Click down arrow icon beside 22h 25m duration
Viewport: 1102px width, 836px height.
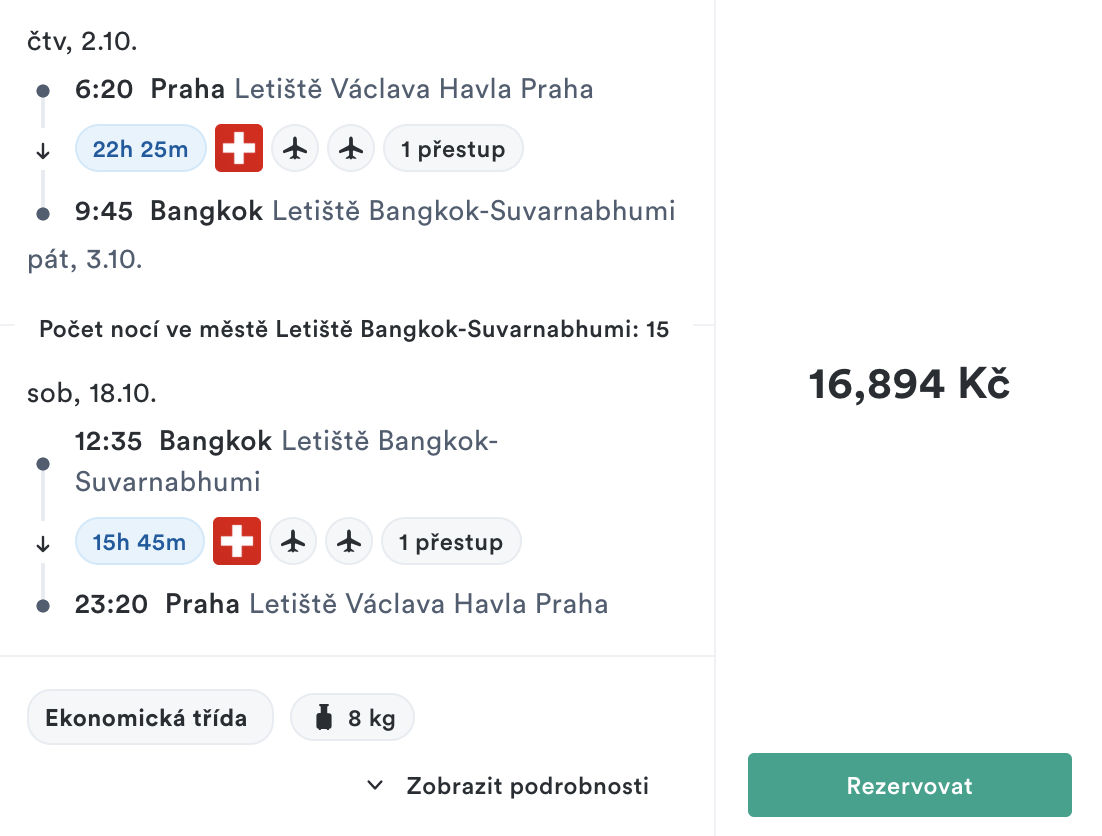[43, 151]
